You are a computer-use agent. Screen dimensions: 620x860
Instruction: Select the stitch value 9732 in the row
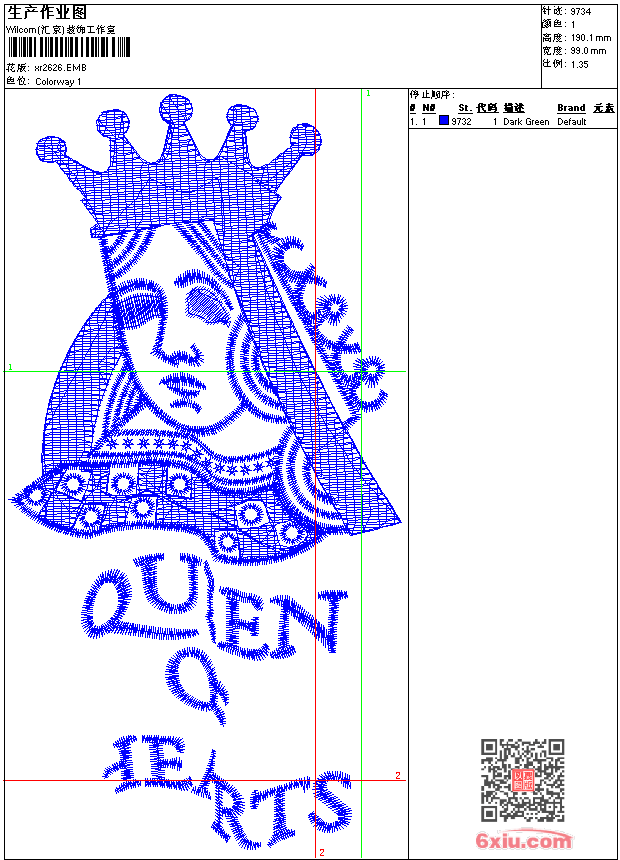[461, 122]
